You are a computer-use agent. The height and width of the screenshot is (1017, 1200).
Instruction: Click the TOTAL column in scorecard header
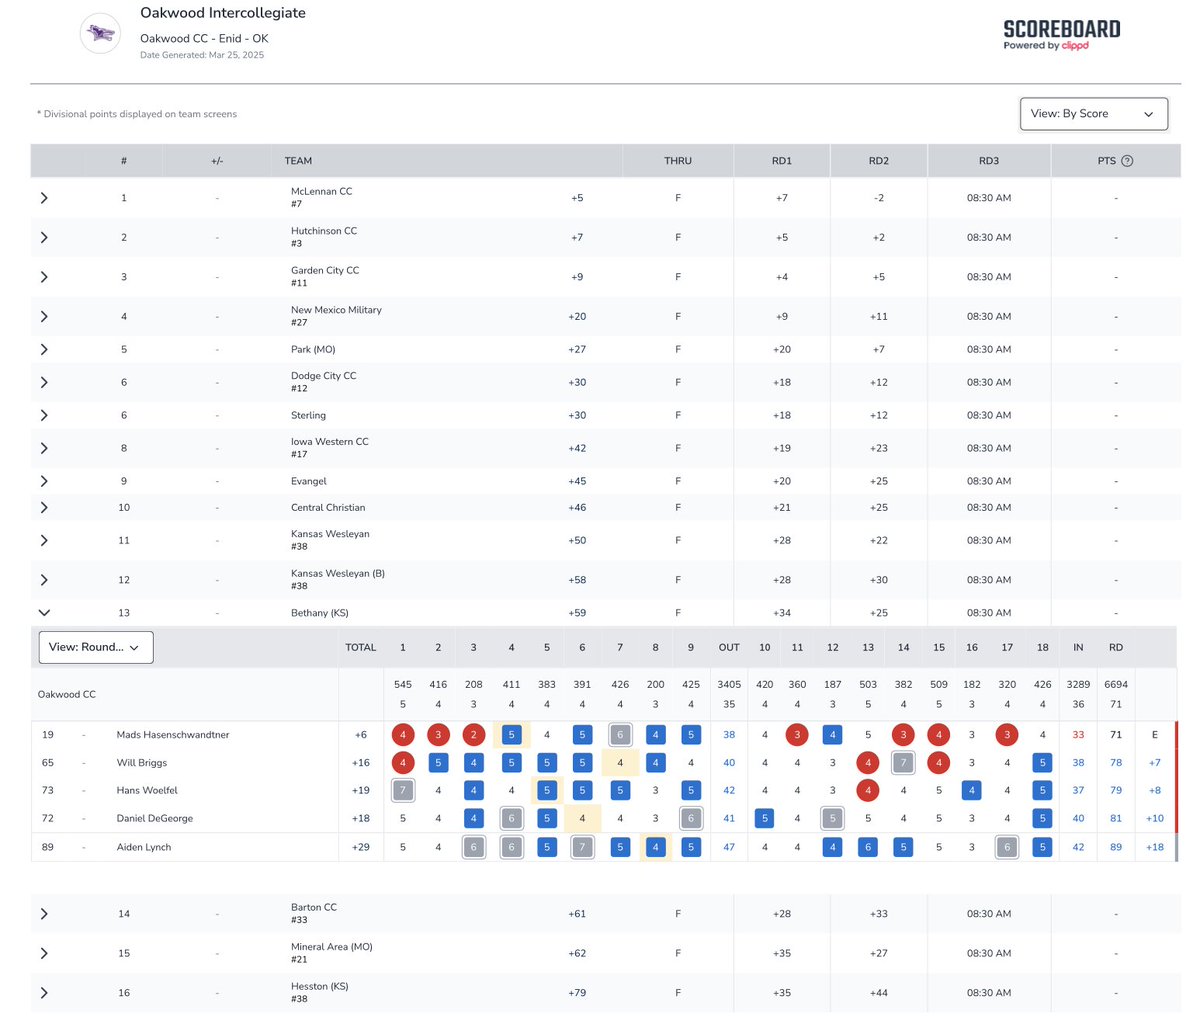pos(361,647)
